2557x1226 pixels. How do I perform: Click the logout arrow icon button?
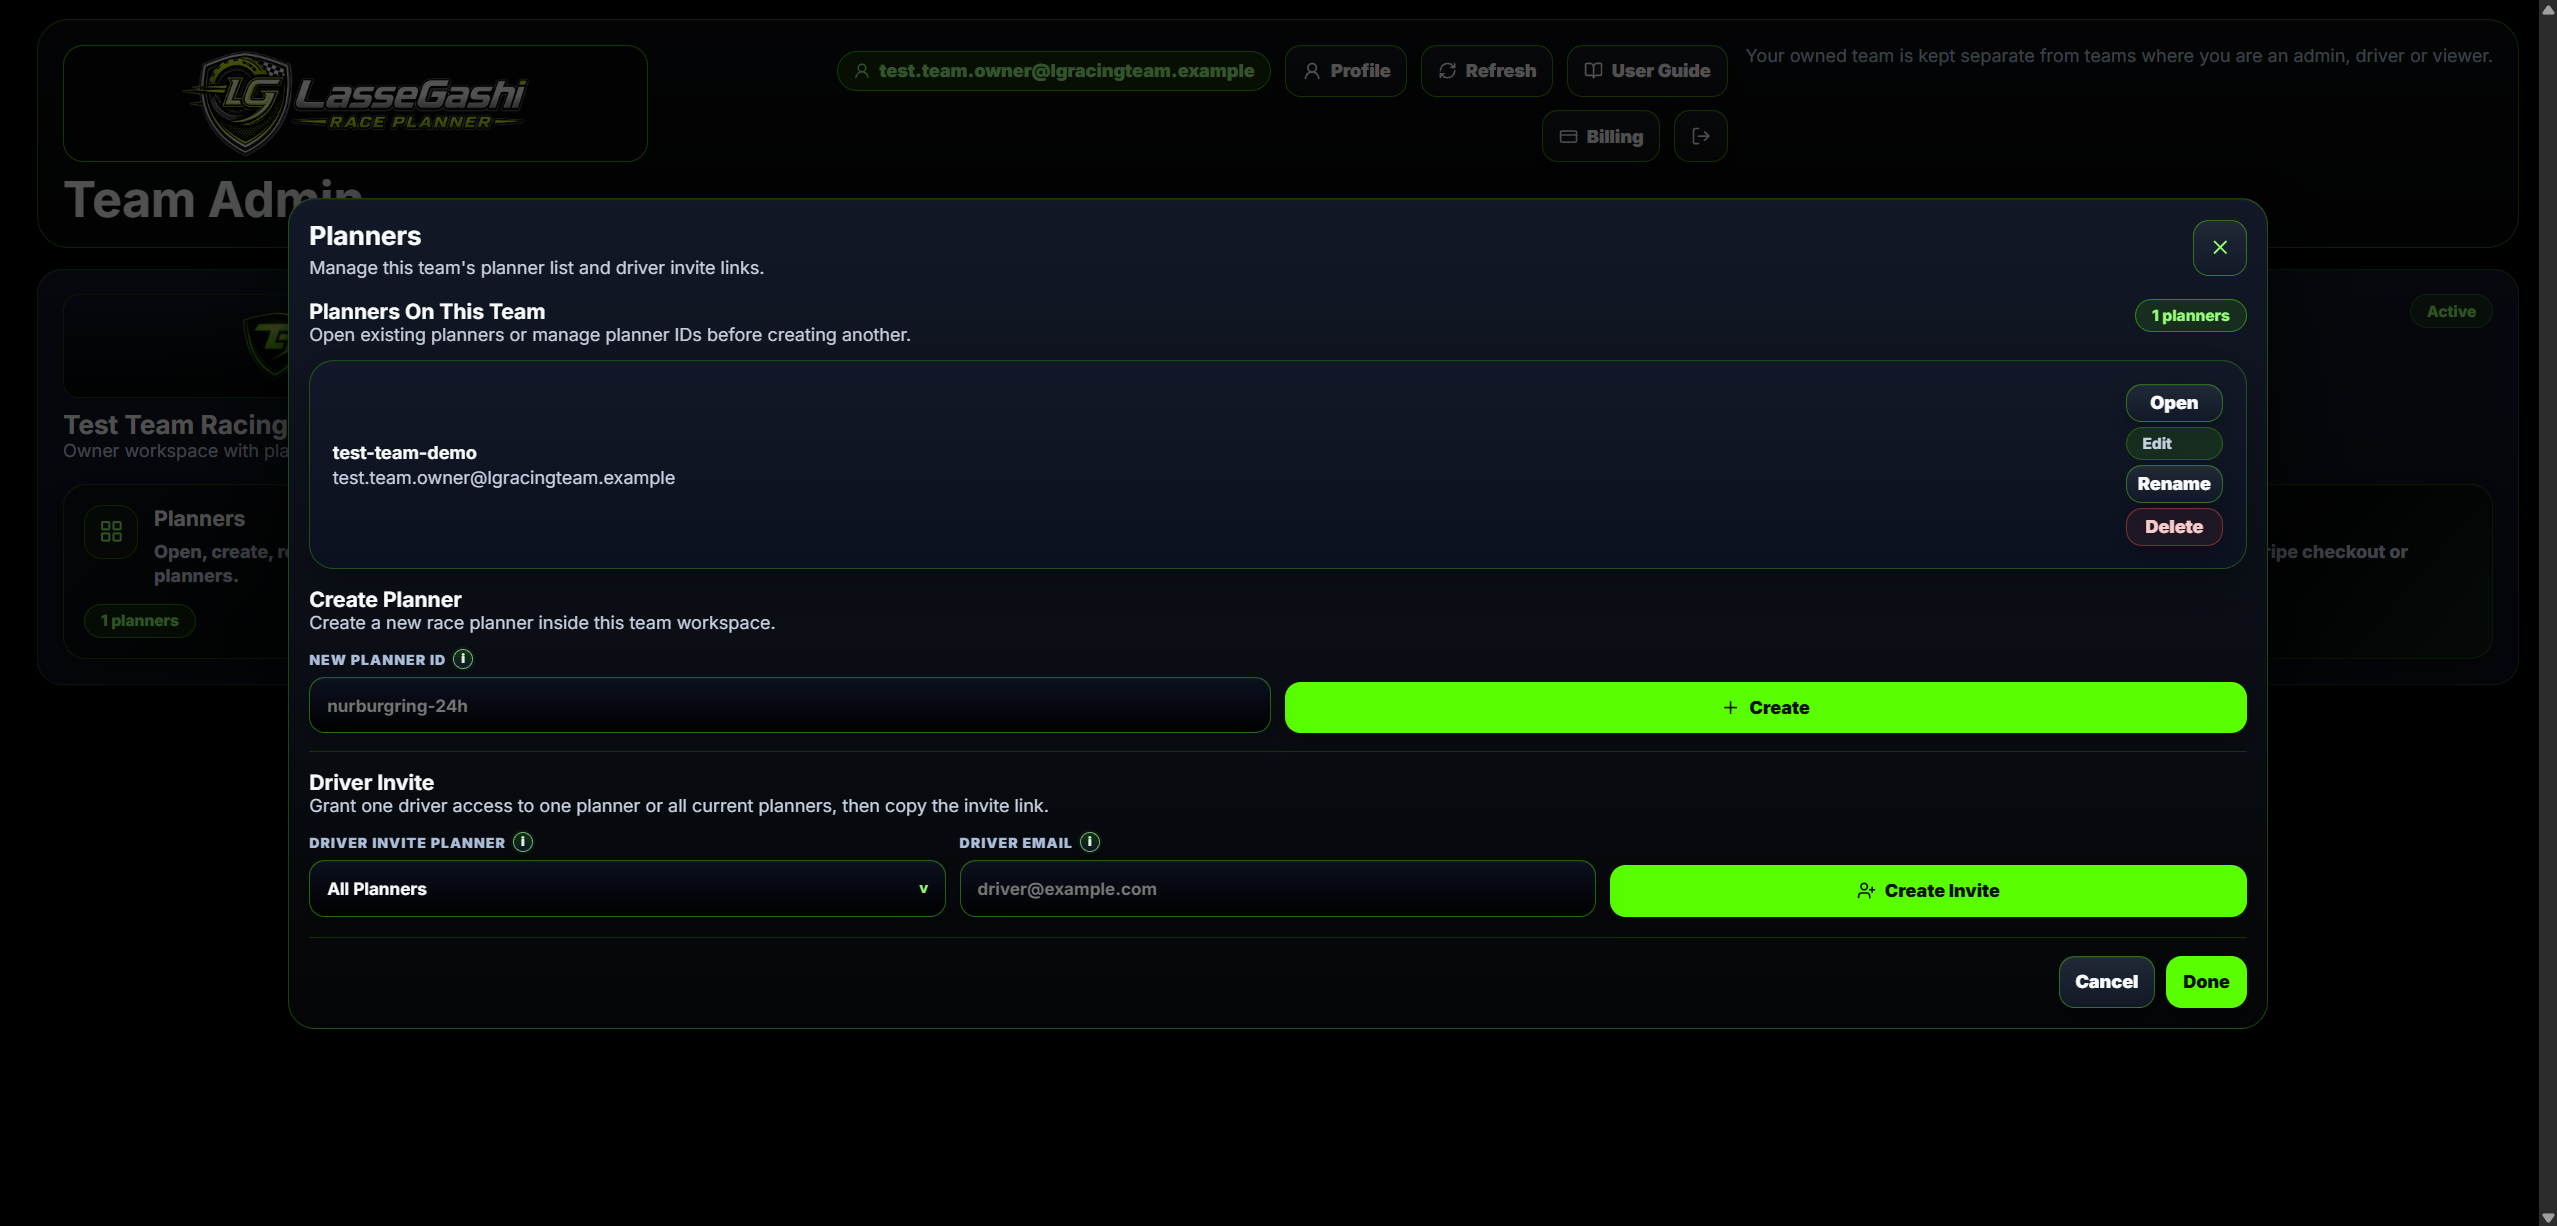(1700, 136)
